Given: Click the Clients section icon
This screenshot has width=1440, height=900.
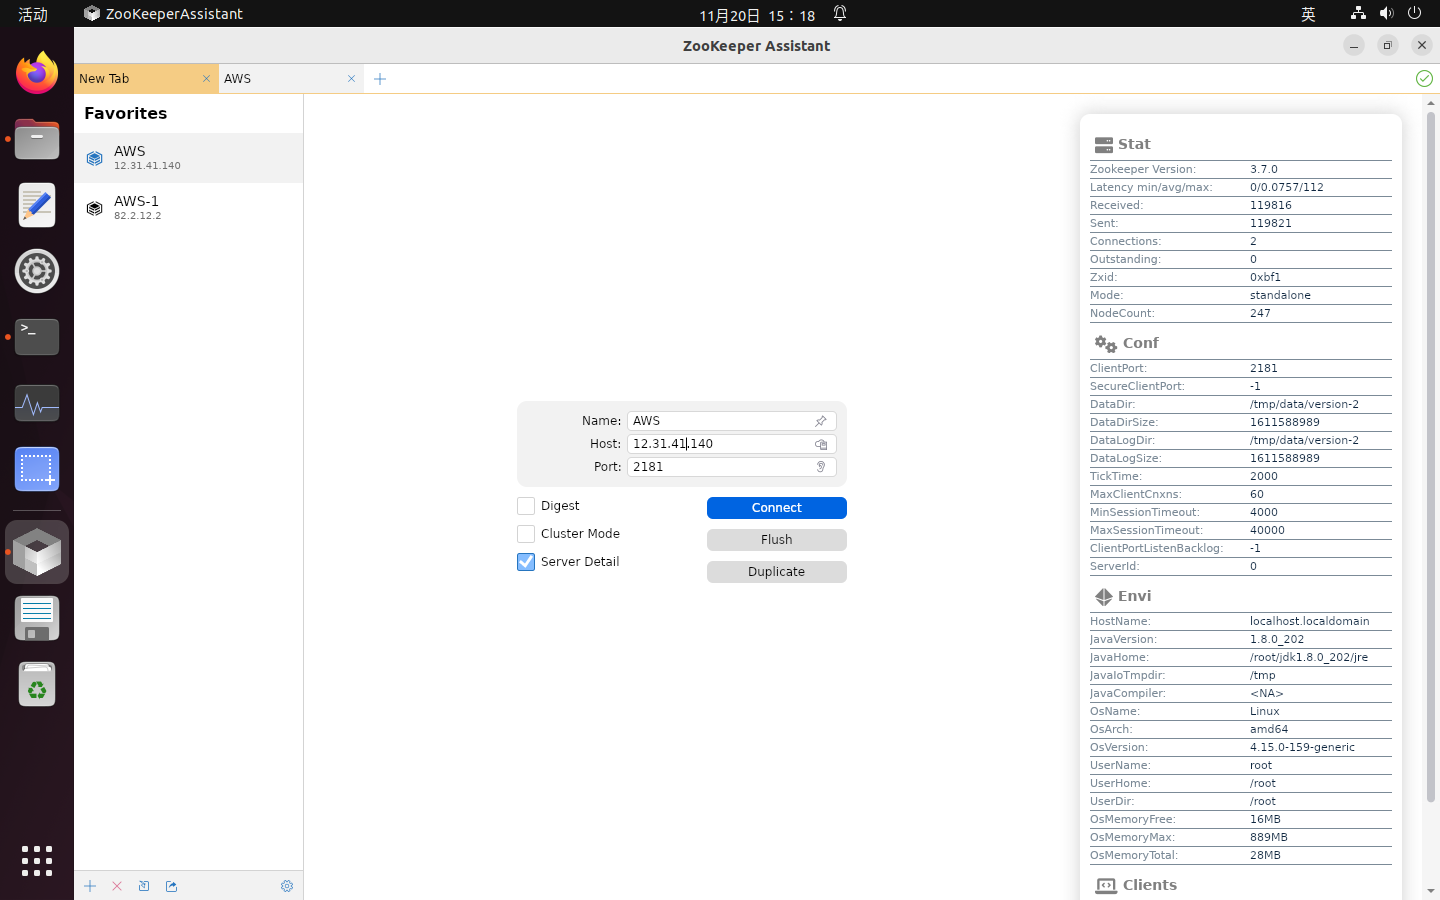Looking at the screenshot, I should 1106,885.
